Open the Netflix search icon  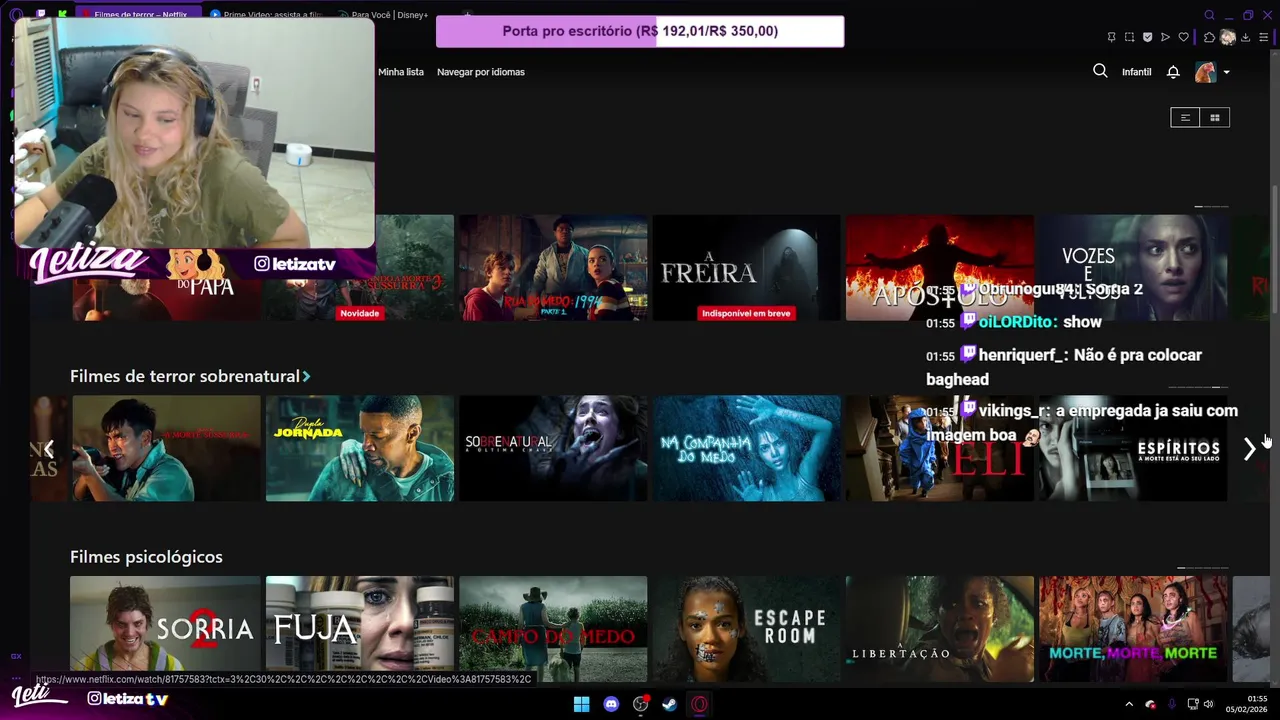tap(1100, 71)
